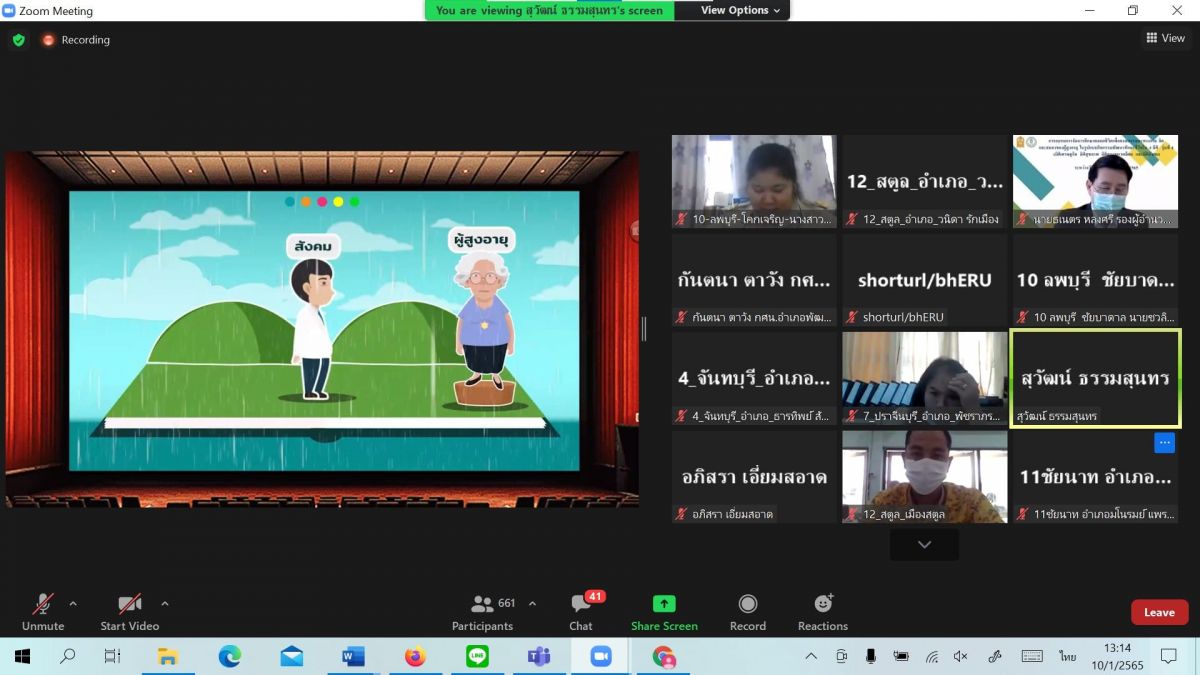
Task: Open LINE app from the taskbar
Action: 477,657
